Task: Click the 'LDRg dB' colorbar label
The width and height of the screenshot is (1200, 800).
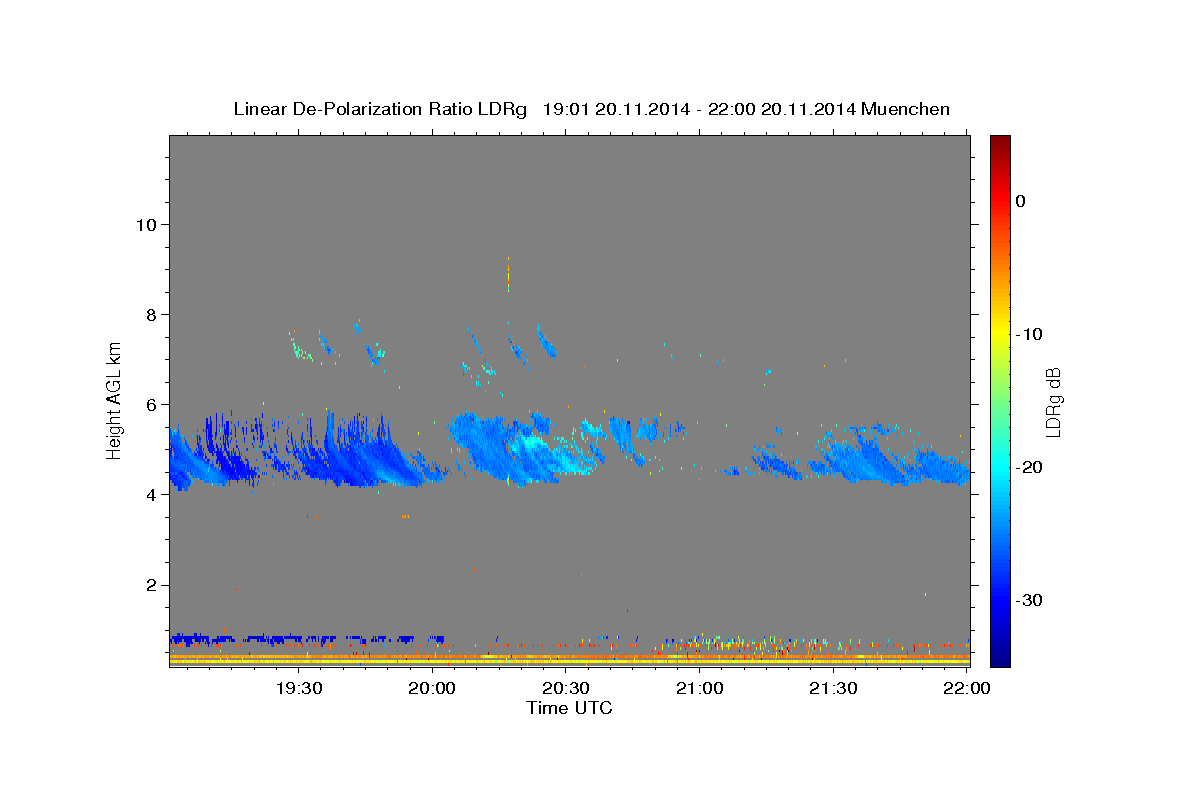Action: tap(1053, 403)
